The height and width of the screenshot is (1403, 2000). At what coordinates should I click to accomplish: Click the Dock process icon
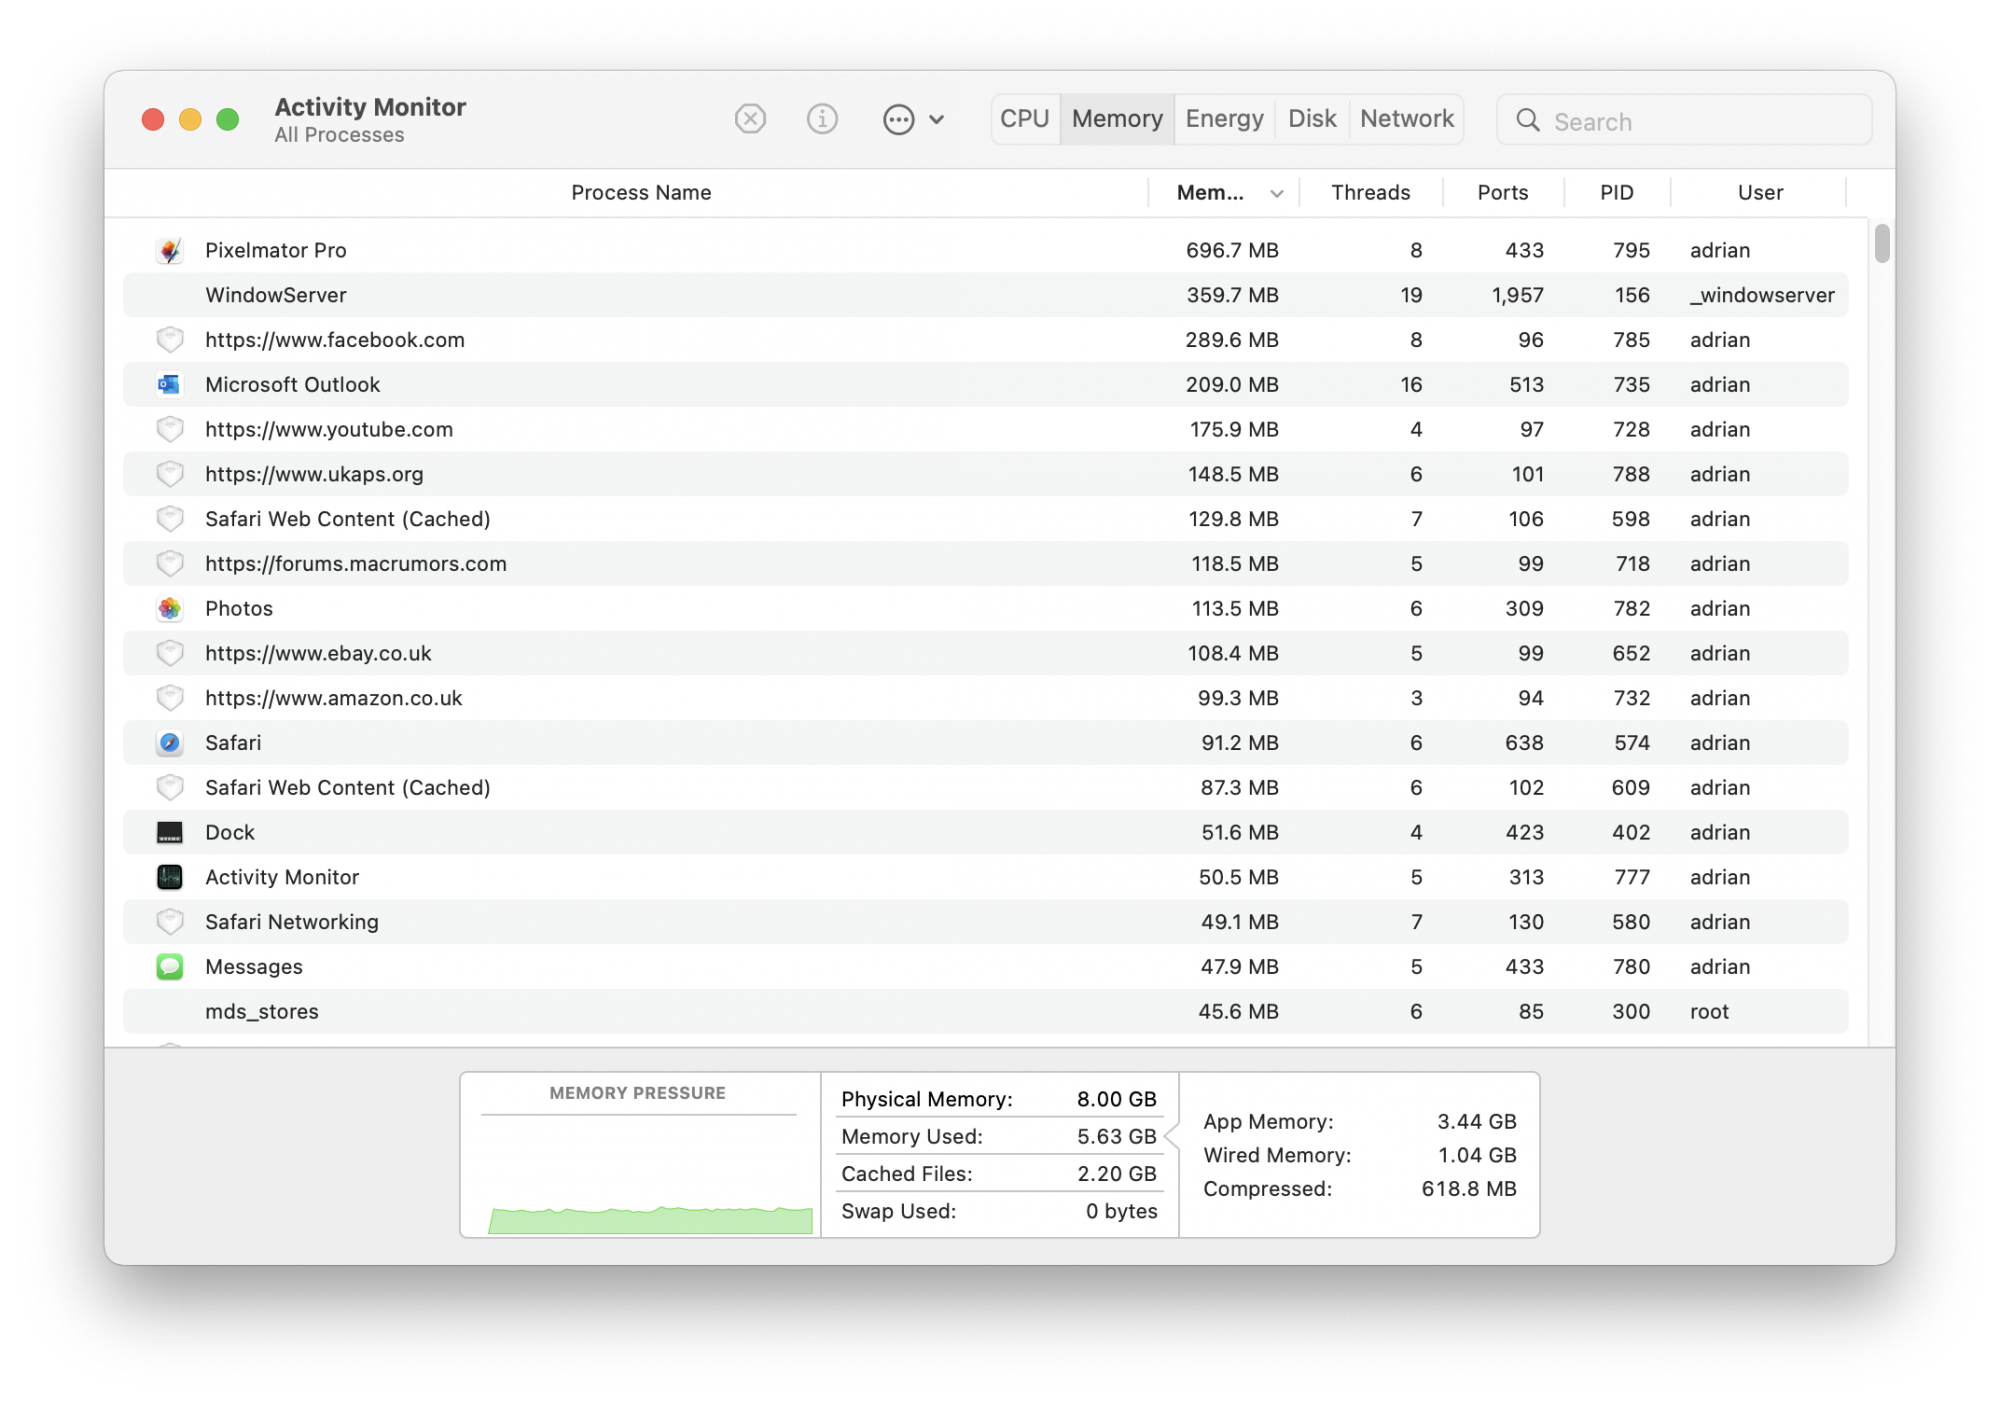point(170,832)
